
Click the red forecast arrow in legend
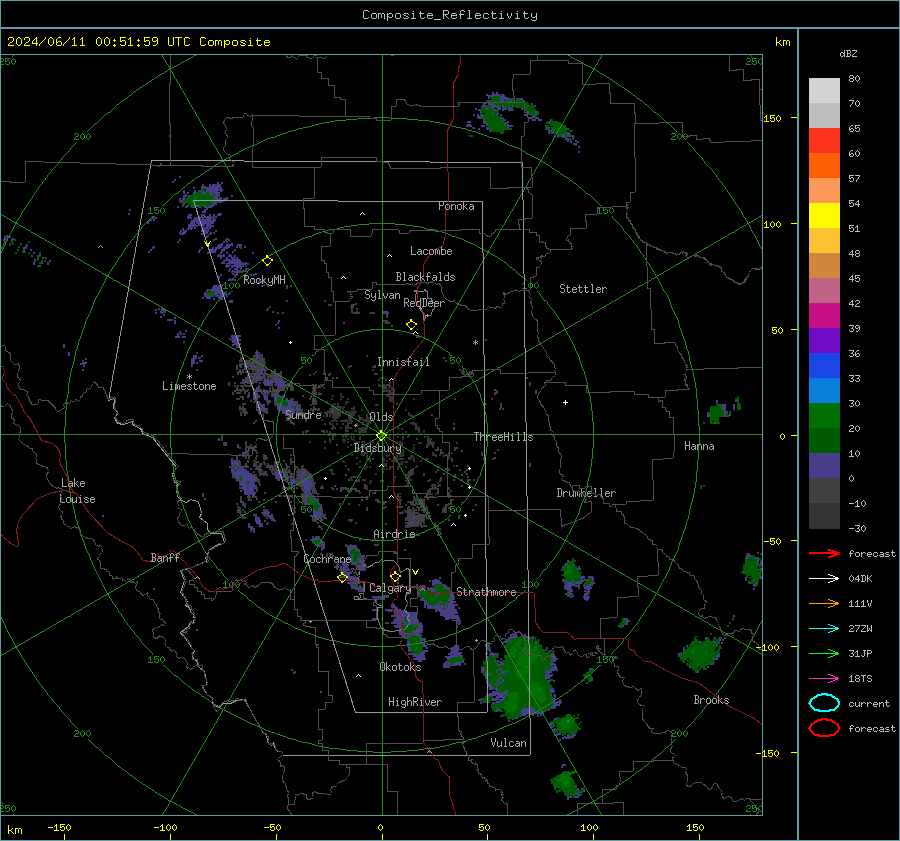coord(824,553)
